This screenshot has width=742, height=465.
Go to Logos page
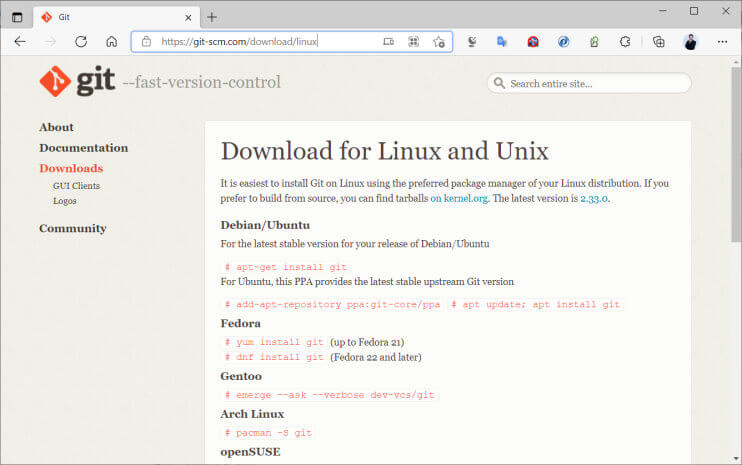coord(64,201)
